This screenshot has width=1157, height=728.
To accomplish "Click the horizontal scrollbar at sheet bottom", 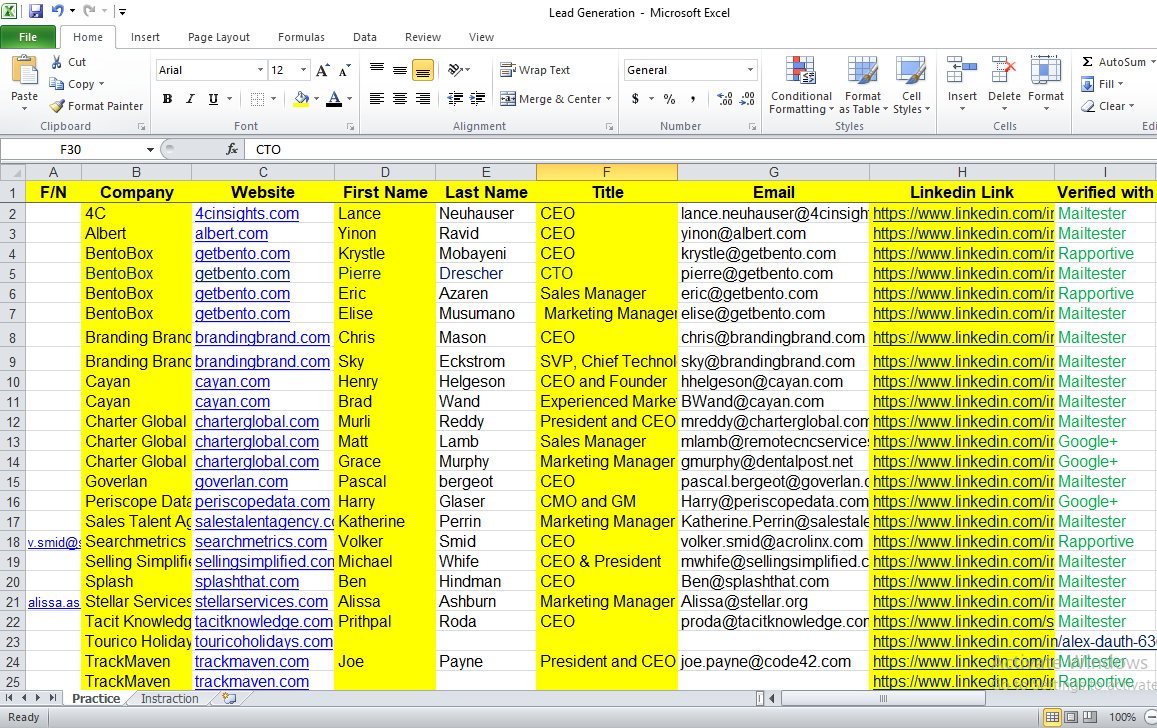I will point(882,698).
